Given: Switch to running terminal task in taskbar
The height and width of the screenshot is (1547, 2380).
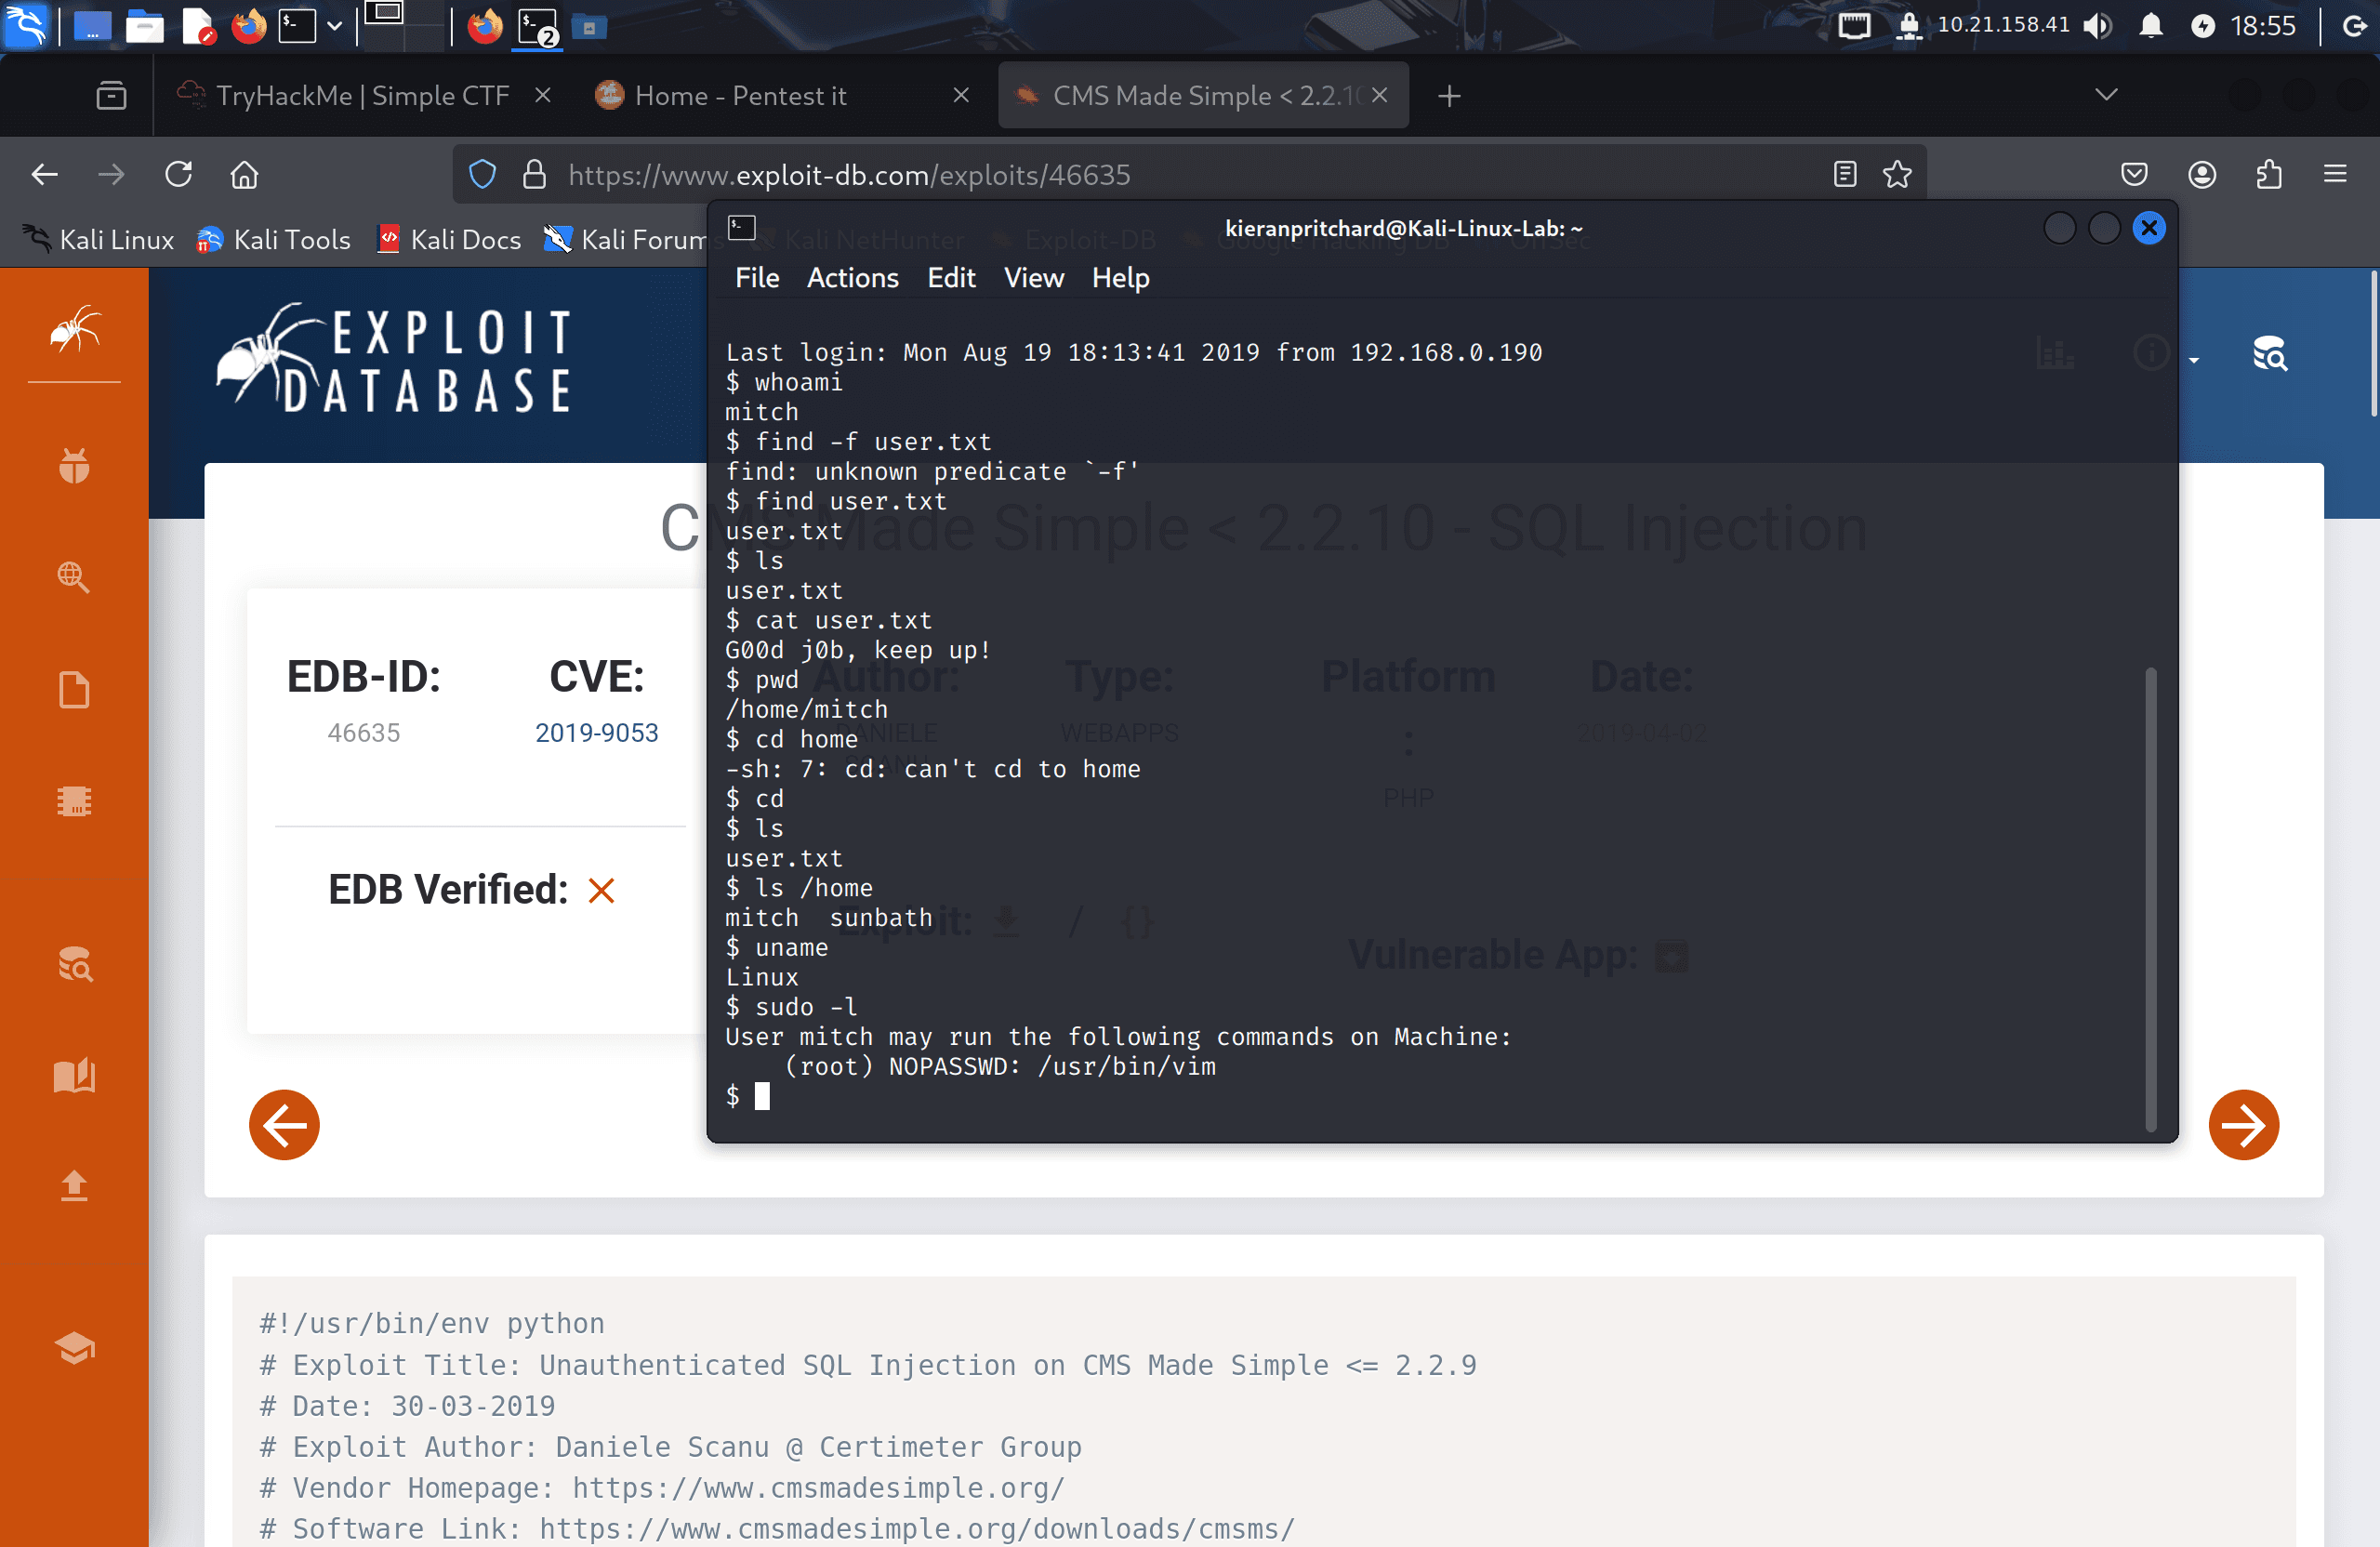Looking at the screenshot, I should [x=537, y=26].
